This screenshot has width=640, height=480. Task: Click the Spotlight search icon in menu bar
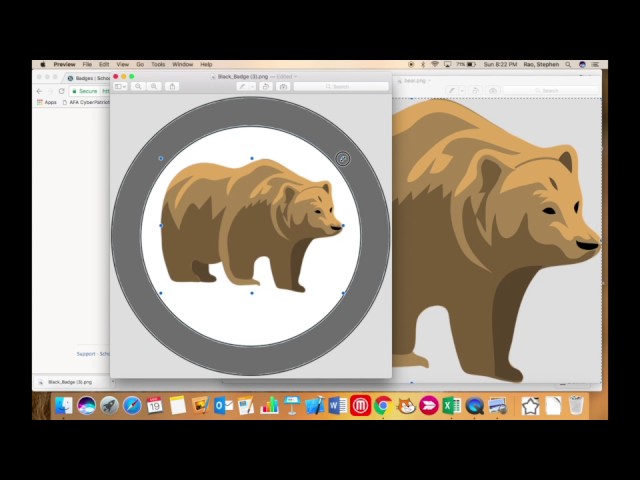[568, 64]
